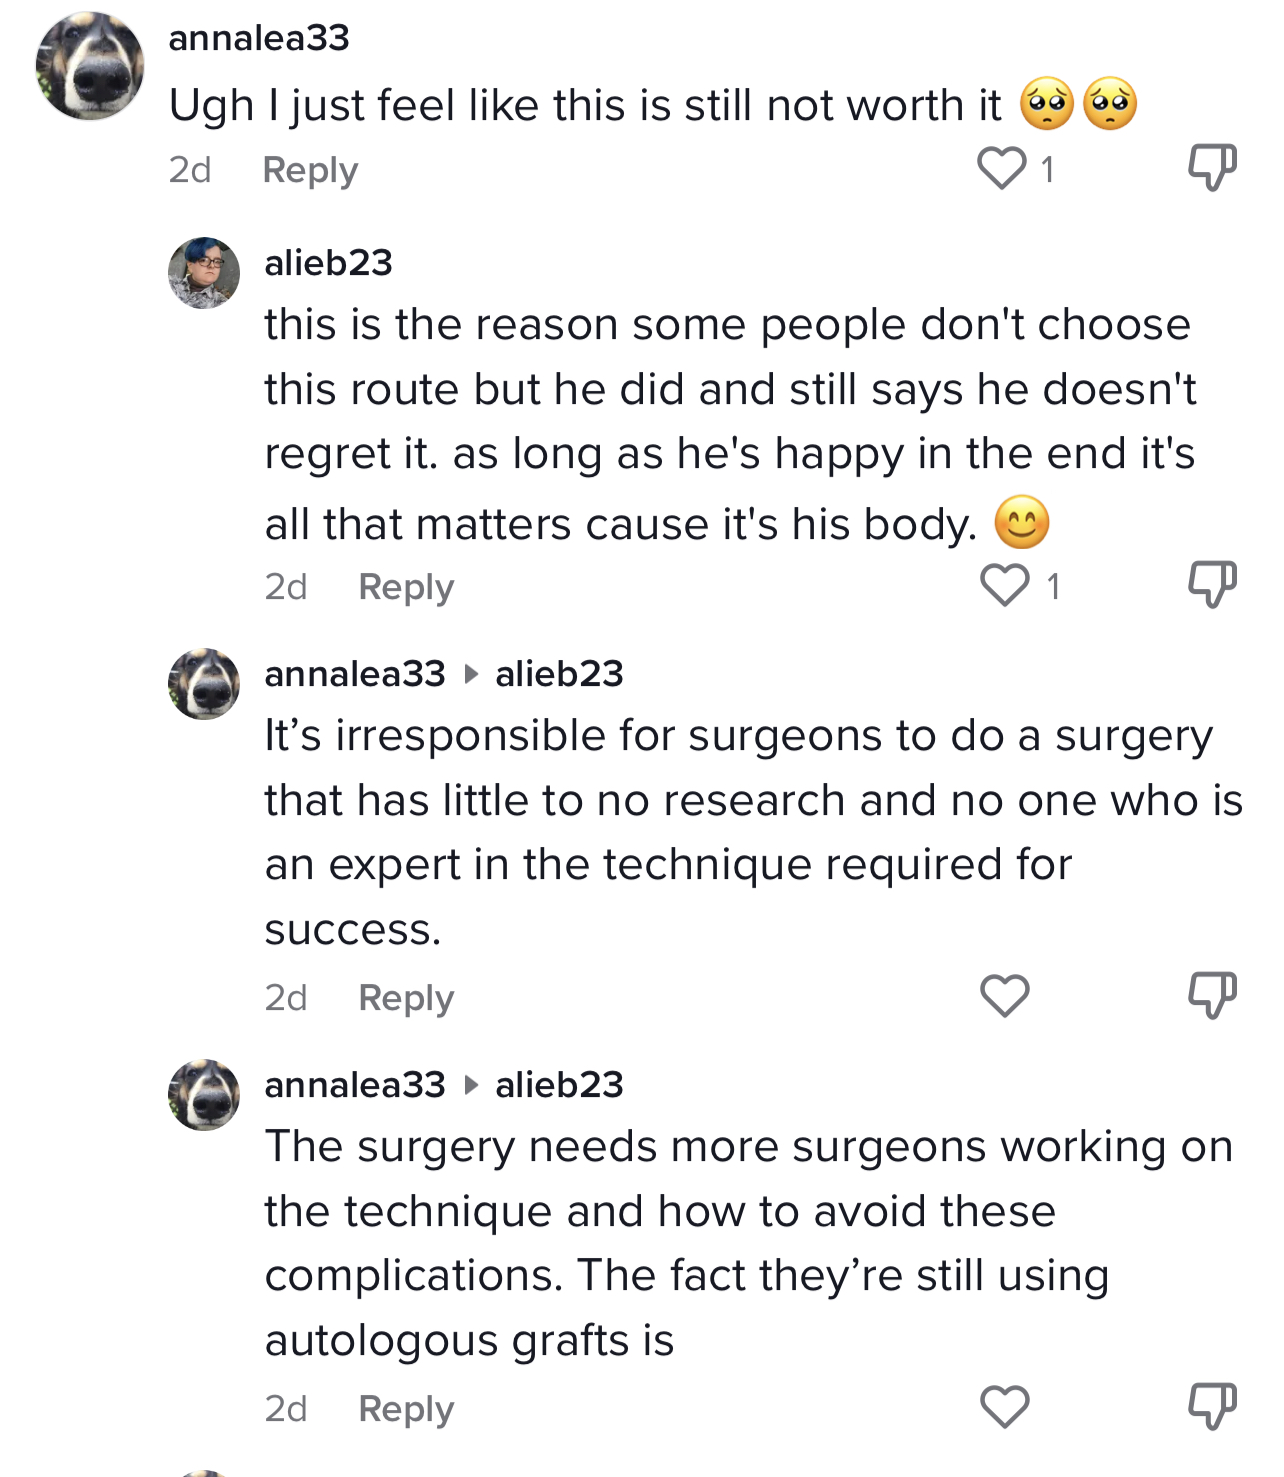1284x1477 pixels.
Task: Dislike annalea33's top comment
Action: coord(1212,167)
